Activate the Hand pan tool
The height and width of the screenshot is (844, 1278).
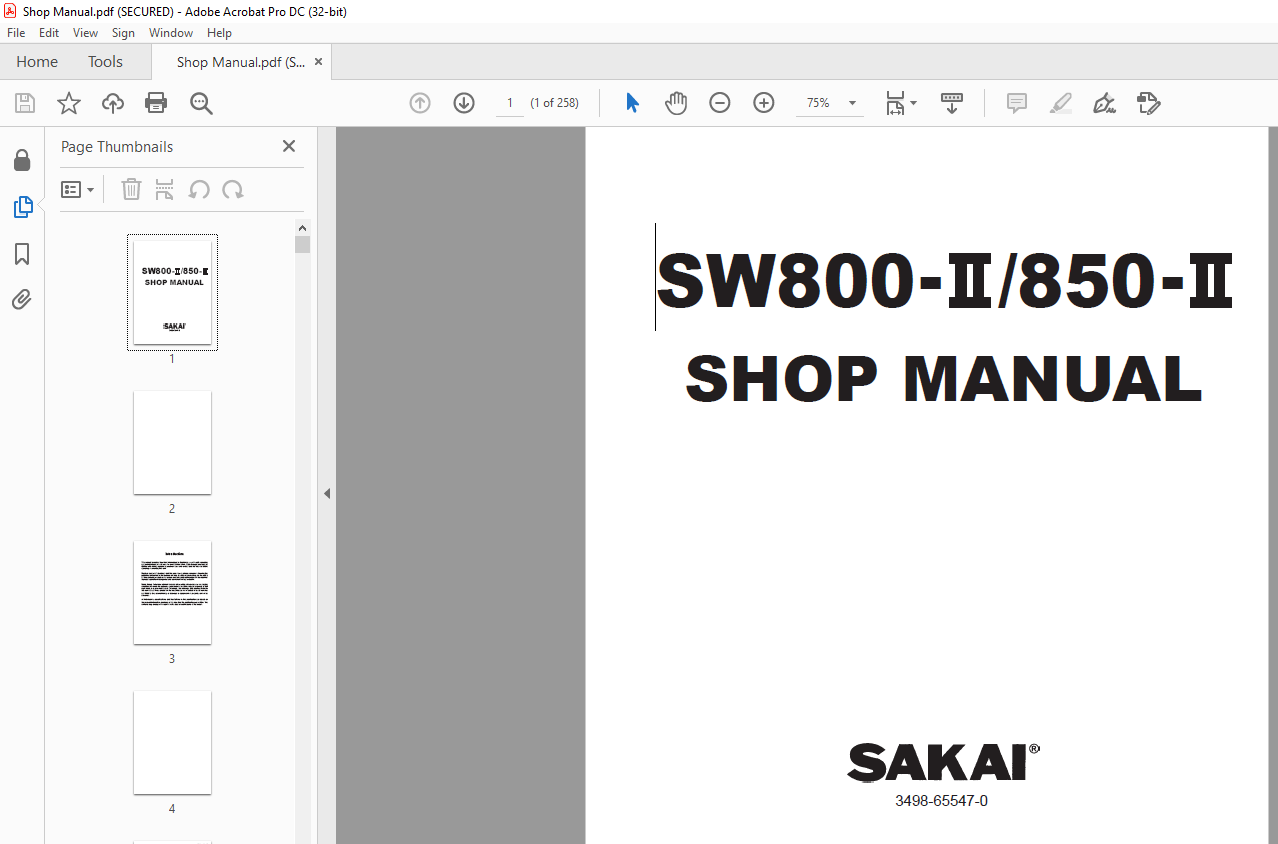click(676, 103)
